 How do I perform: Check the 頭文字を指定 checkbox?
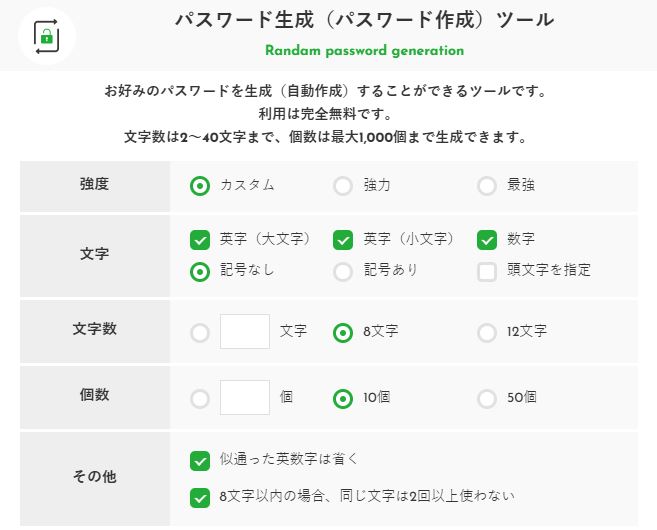[487, 271]
